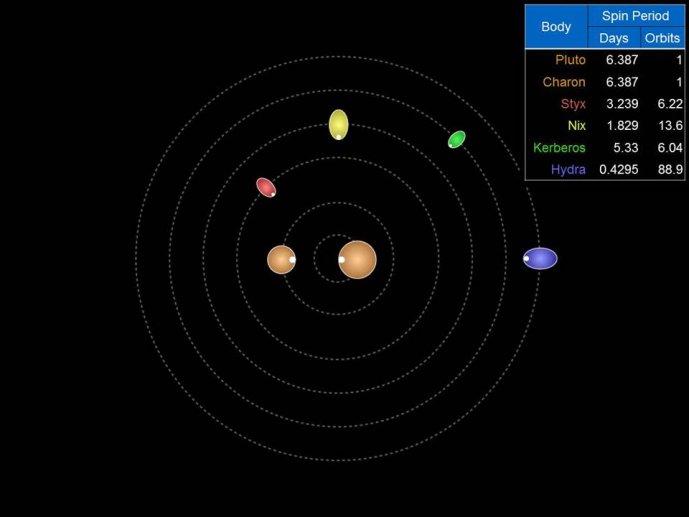Click the 'Nix' label in table

[x=577, y=126]
